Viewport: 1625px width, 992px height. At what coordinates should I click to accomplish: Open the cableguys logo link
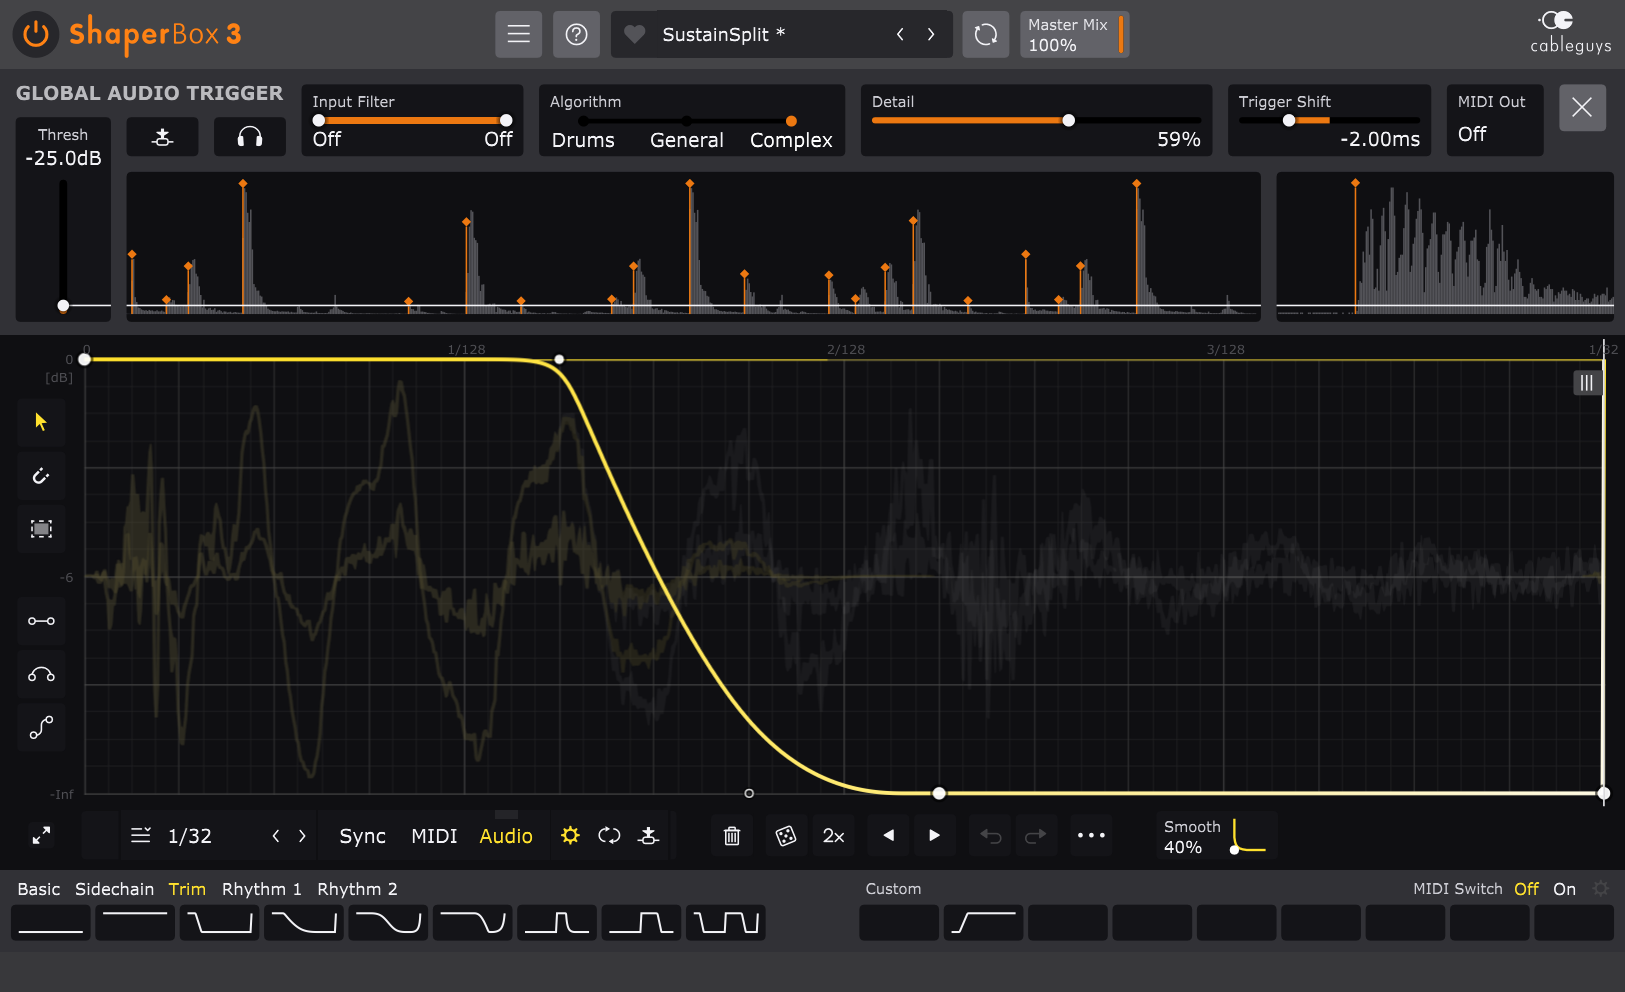1570,32
